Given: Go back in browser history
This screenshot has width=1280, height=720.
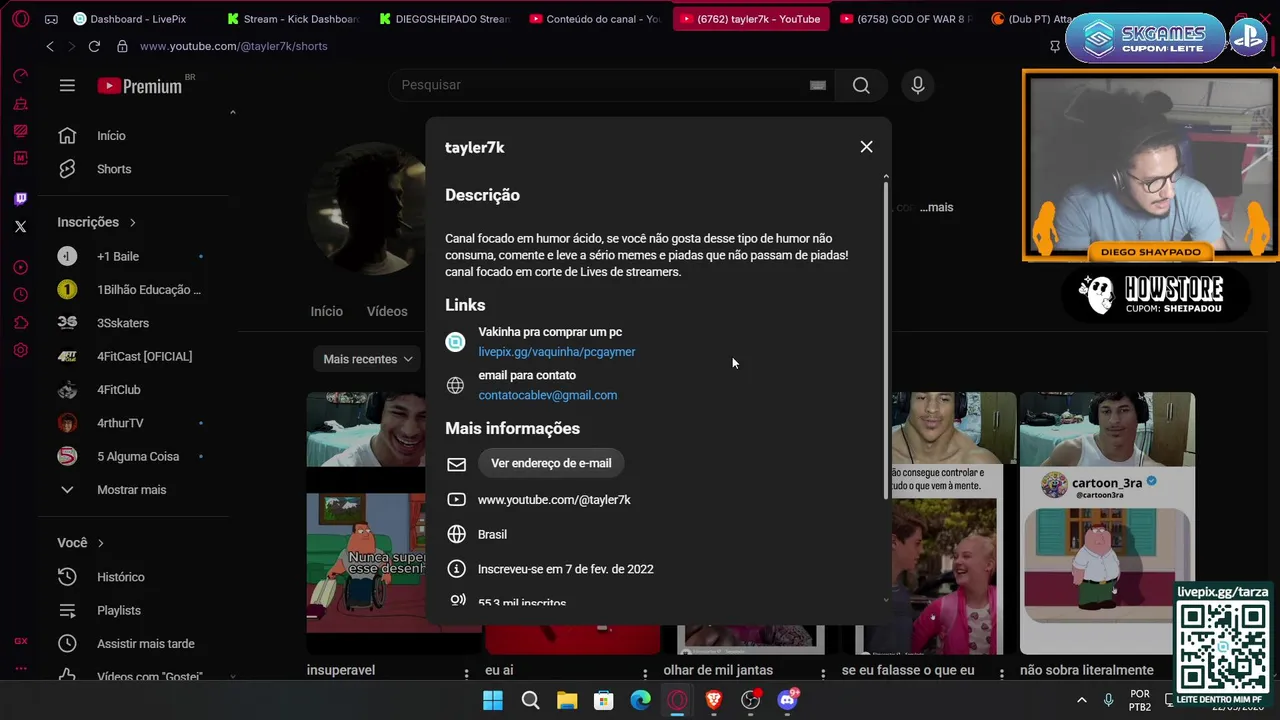Looking at the screenshot, I should [50, 46].
